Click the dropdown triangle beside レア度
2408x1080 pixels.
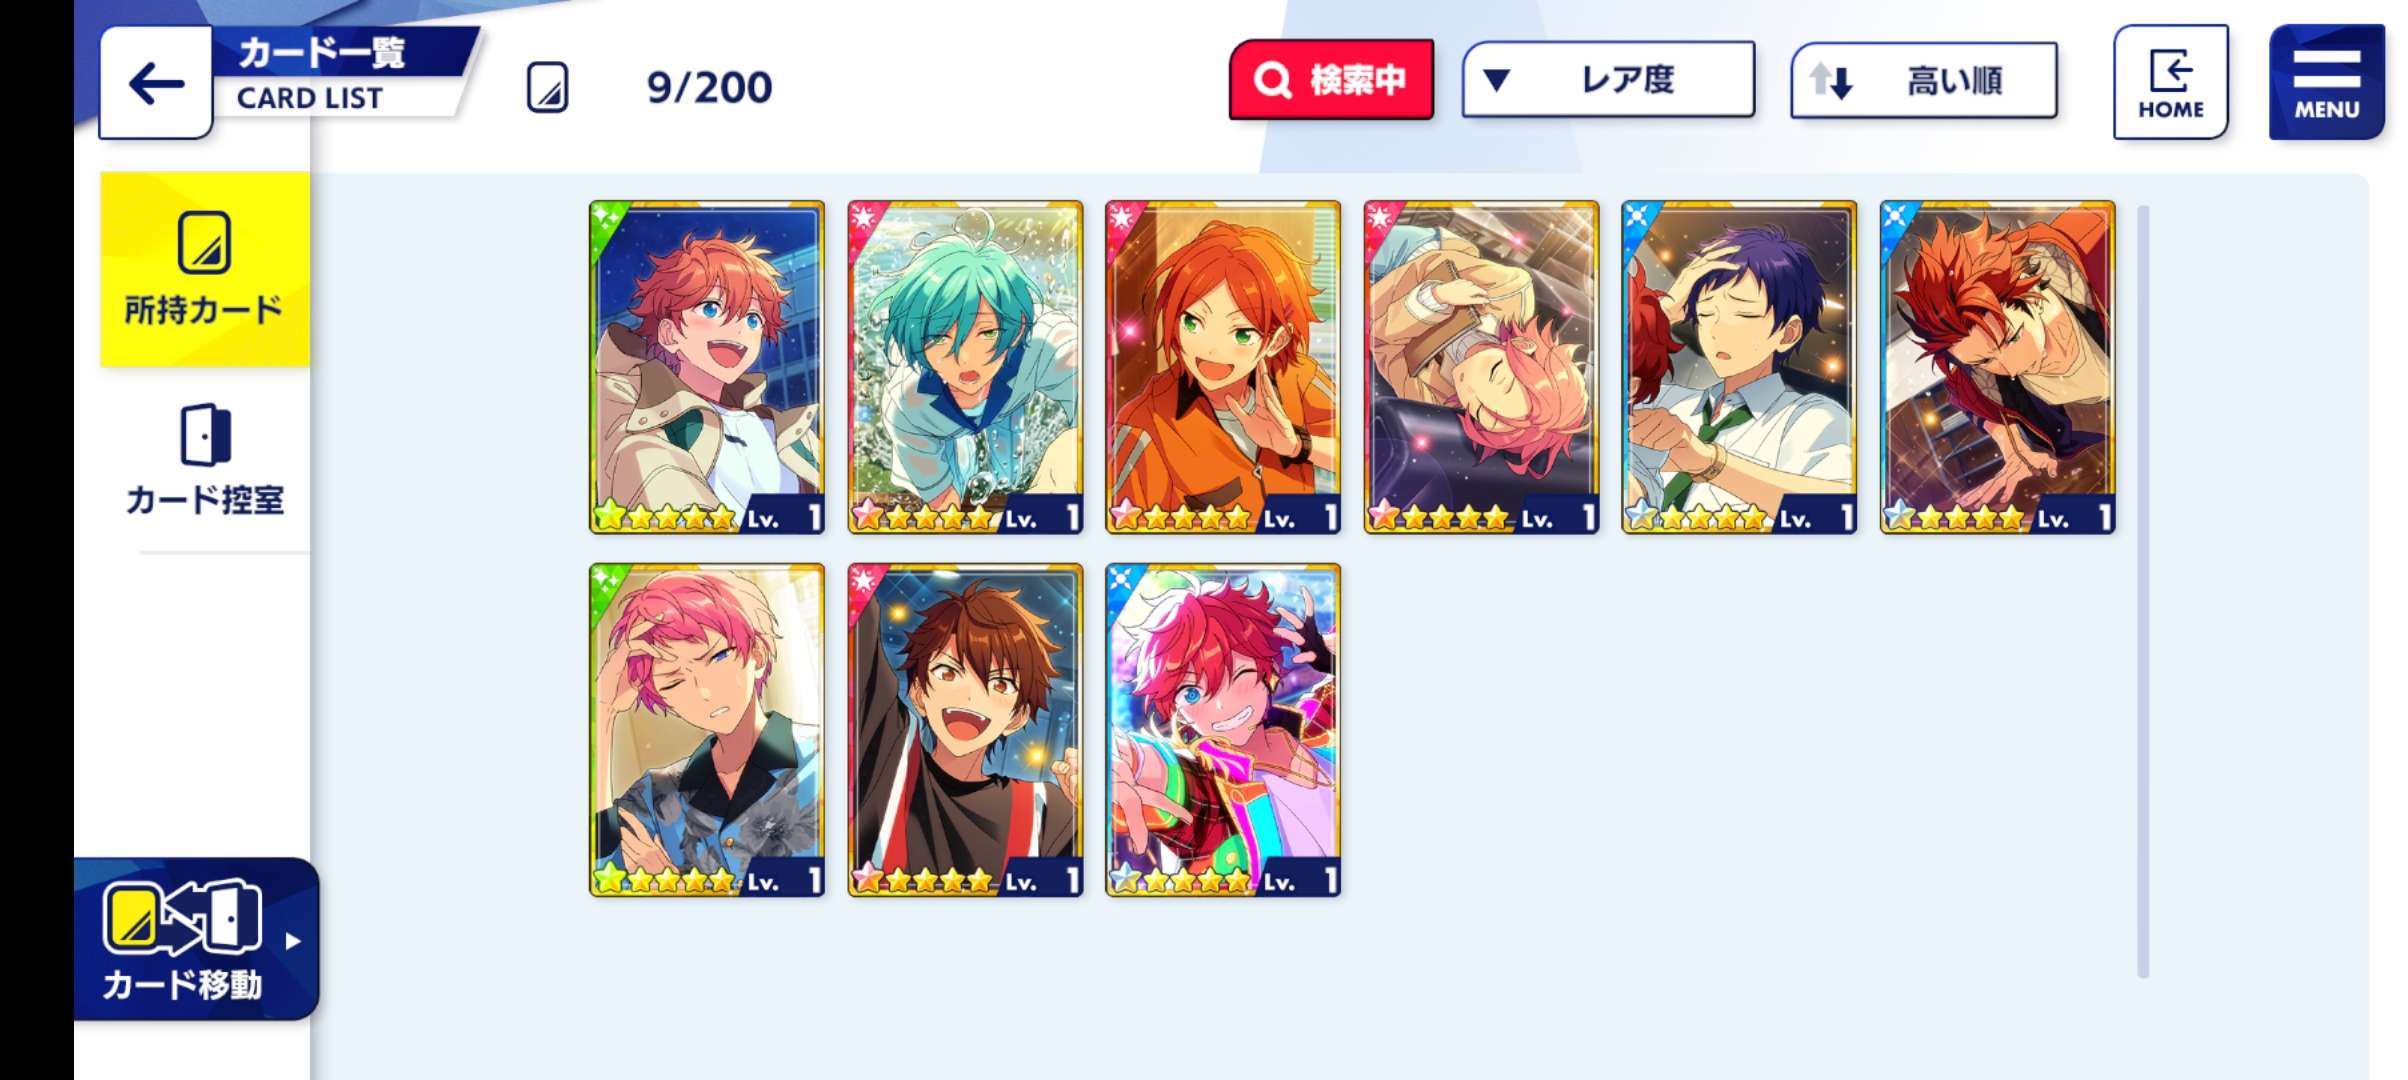tap(1496, 80)
